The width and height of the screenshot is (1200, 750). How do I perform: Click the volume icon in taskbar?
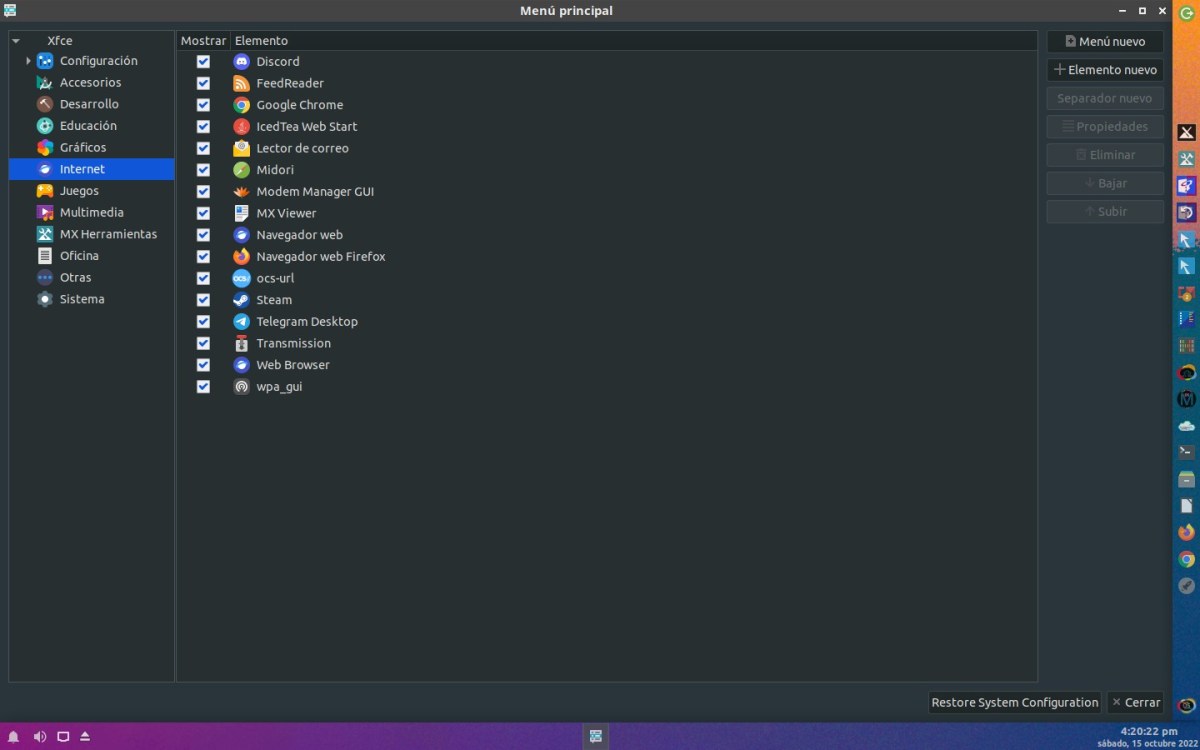click(40, 737)
